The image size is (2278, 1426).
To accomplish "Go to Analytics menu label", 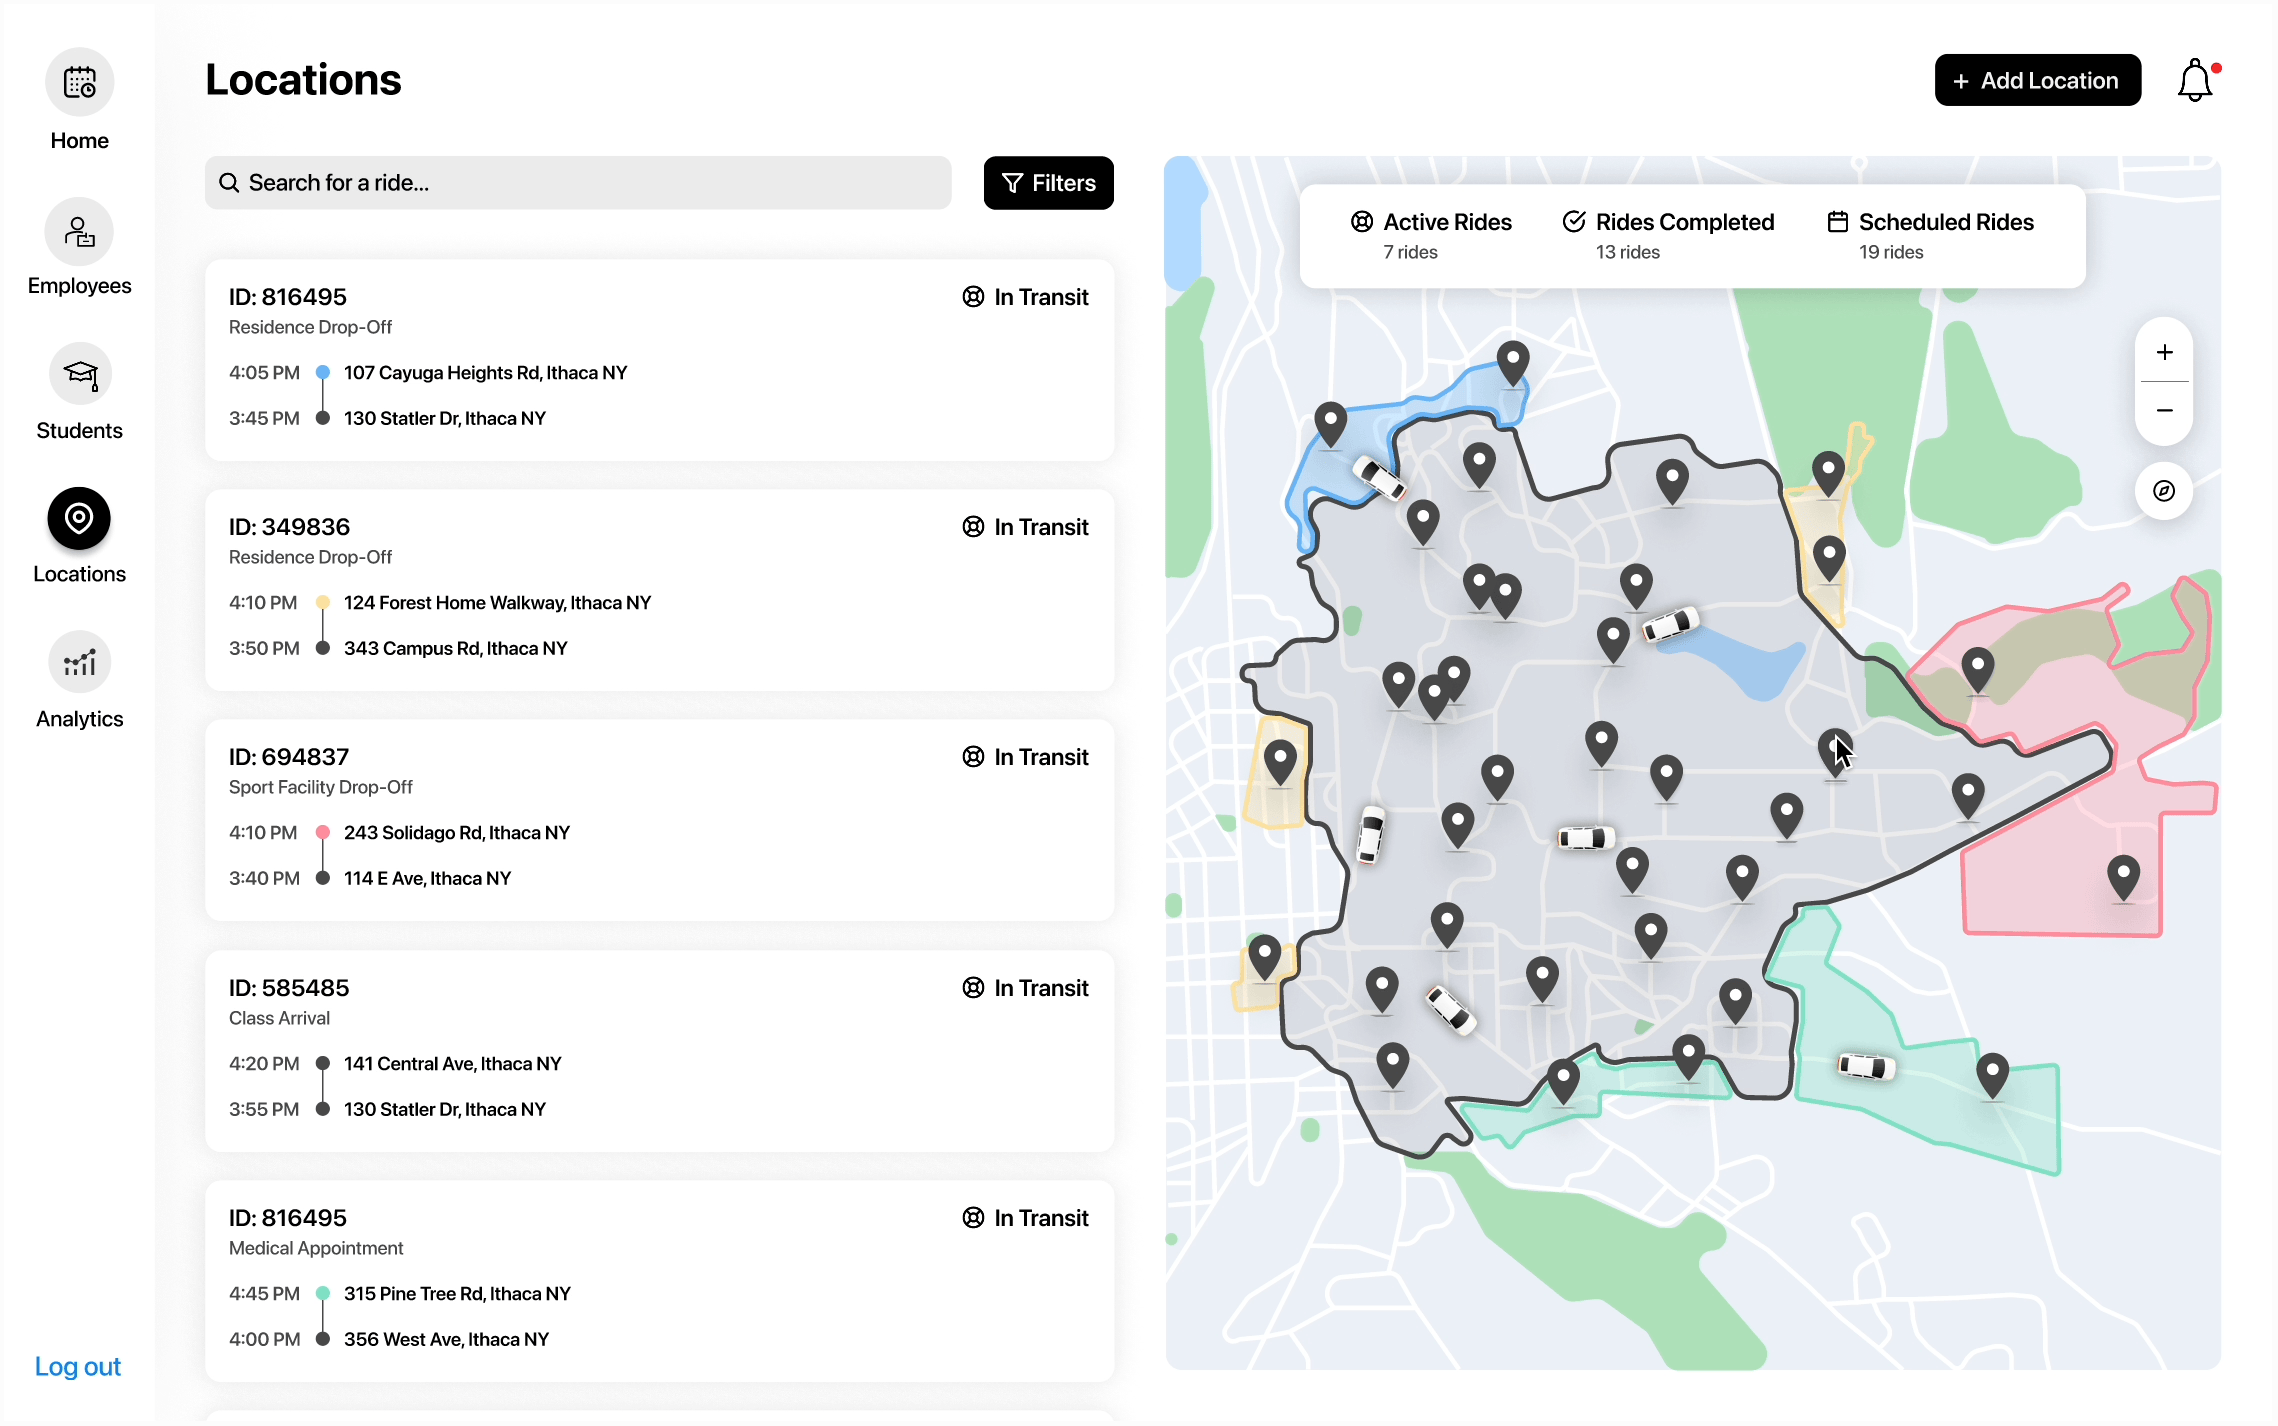I will [x=80, y=719].
